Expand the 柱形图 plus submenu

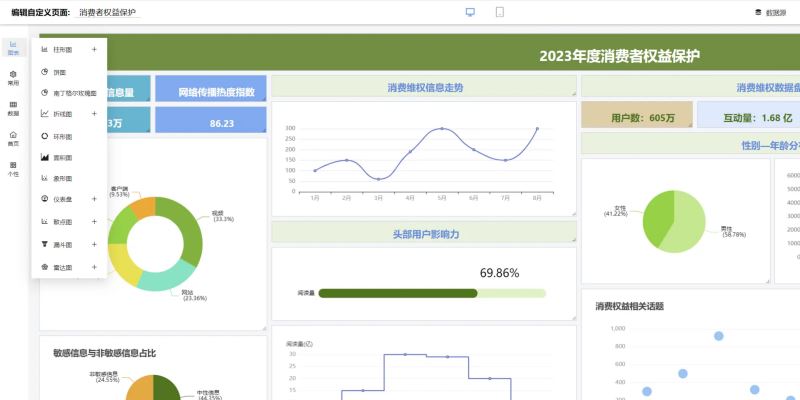point(94,49)
